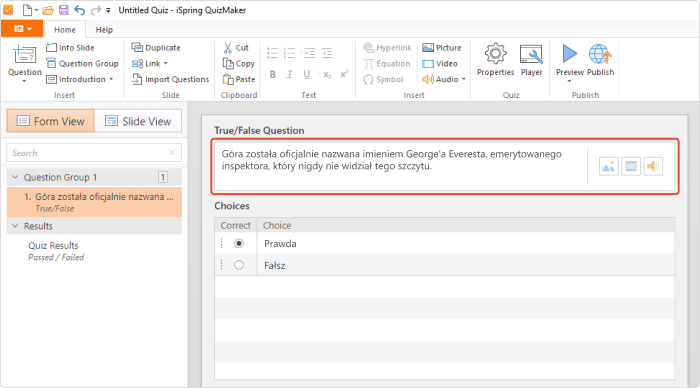Switch to the Help ribbon tab
700x388 pixels.
click(104, 29)
